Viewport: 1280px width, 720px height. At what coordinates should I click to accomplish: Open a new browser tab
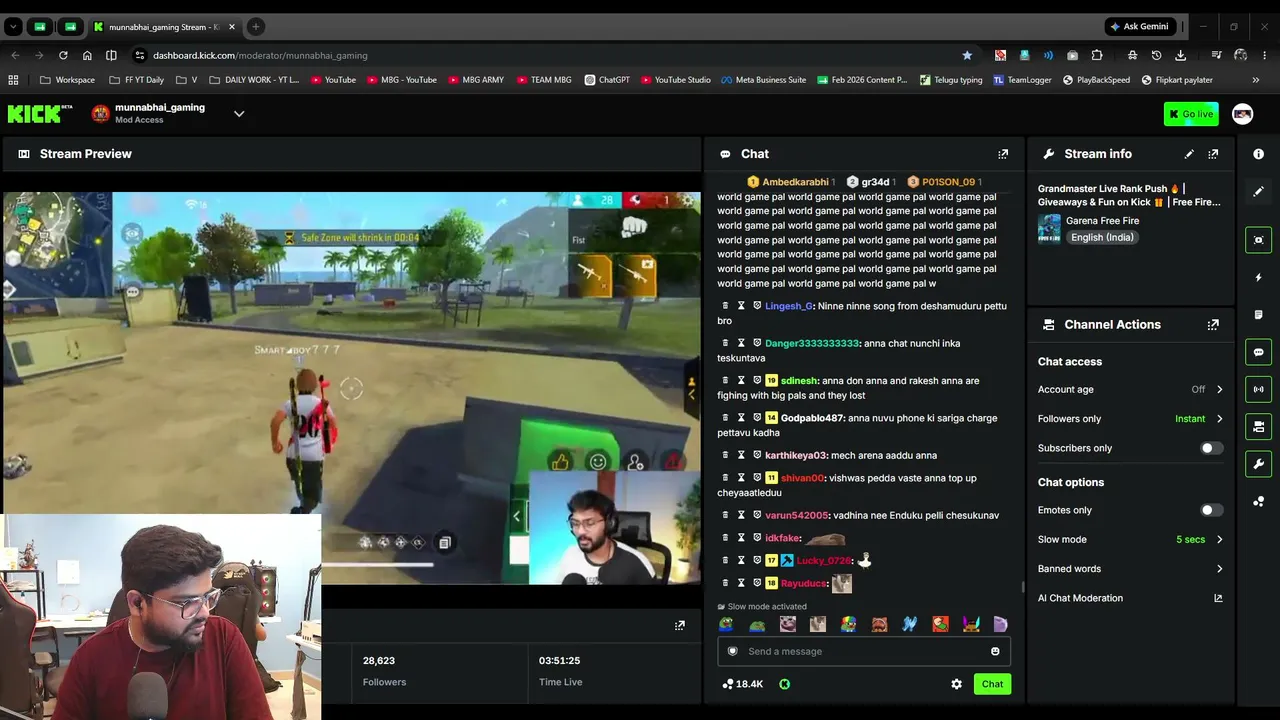coord(255,27)
